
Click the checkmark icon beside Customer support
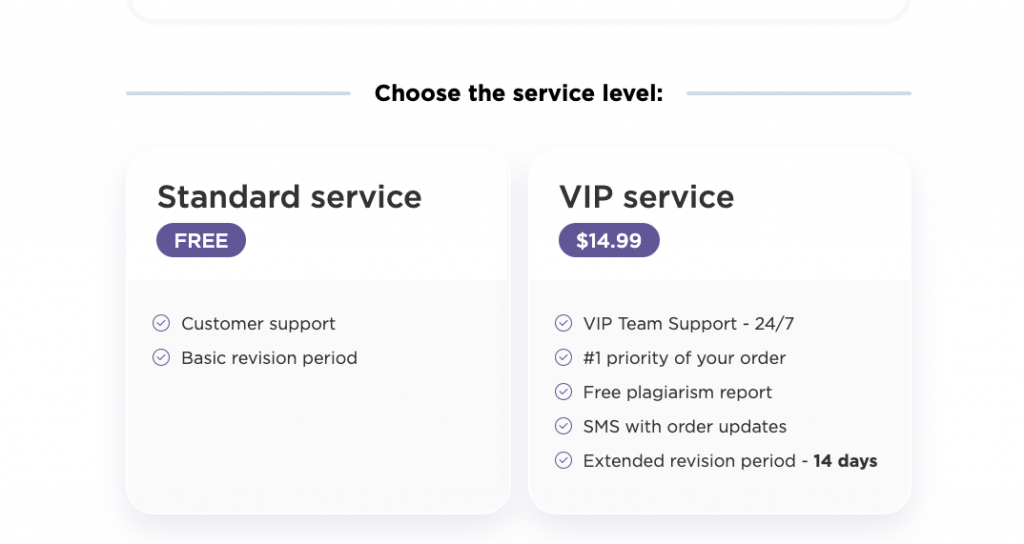pyautogui.click(x=161, y=323)
